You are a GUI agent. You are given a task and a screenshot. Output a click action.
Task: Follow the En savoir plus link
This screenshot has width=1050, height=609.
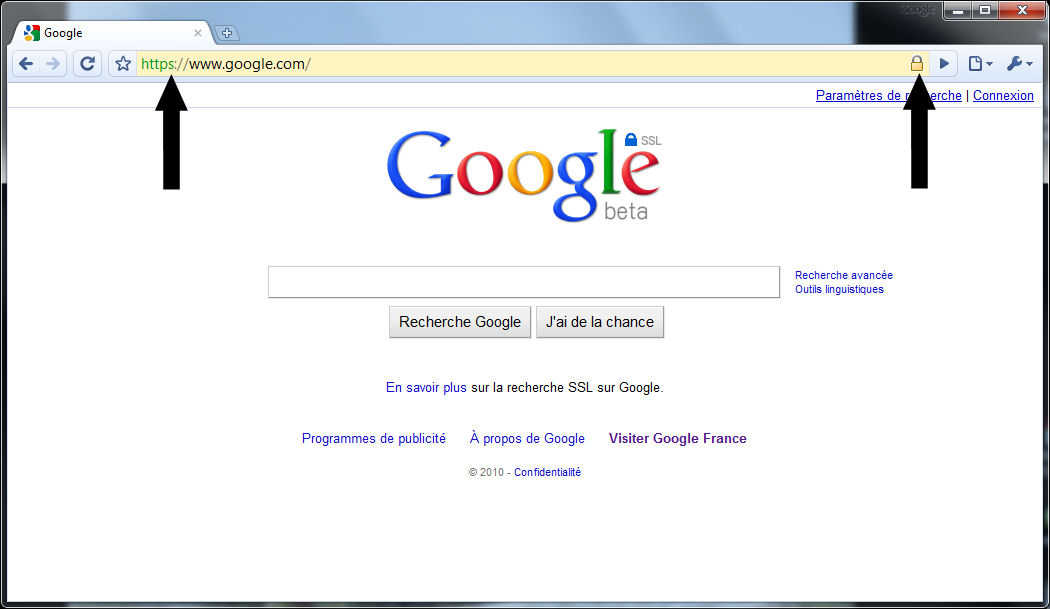(x=425, y=387)
